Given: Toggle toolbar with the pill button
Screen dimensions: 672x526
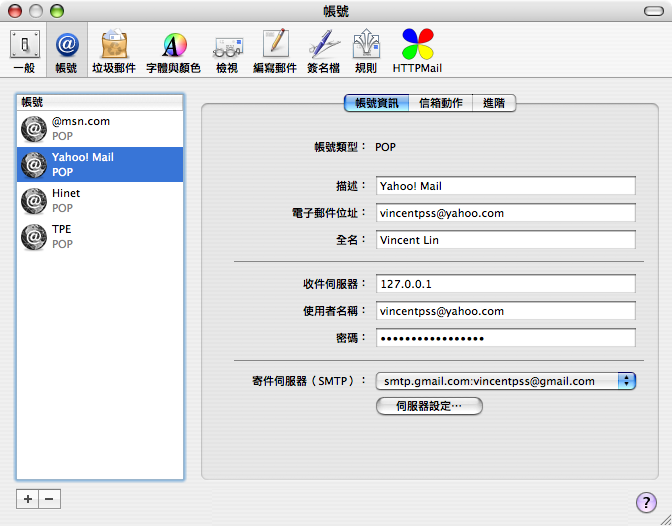Looking at the screenshot, I should pos(654,11).
